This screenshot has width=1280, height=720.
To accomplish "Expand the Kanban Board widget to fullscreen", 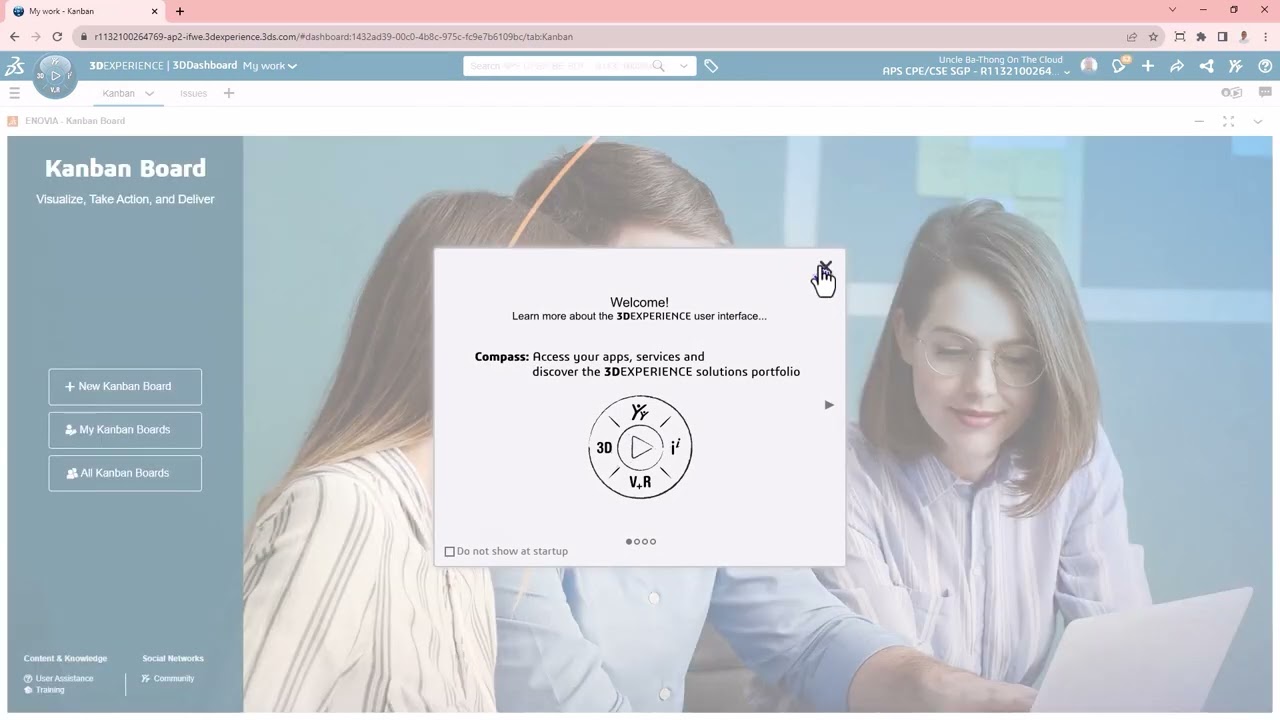I will pyautogui.click(x=1228, y=121).
